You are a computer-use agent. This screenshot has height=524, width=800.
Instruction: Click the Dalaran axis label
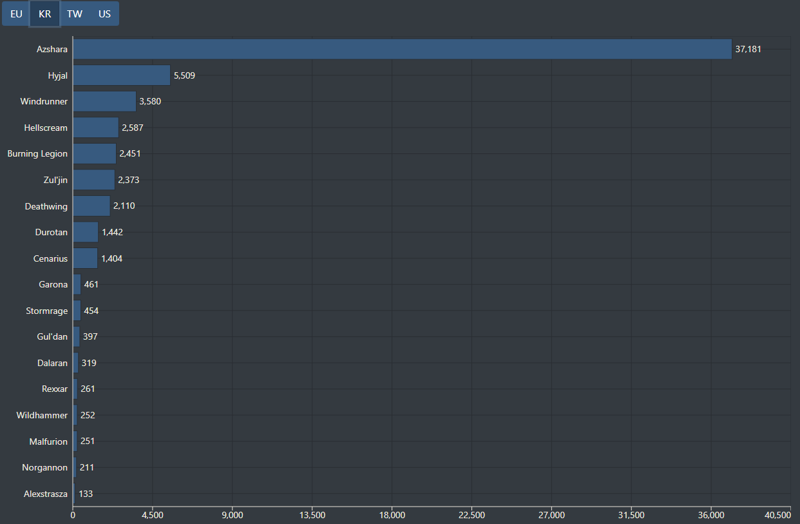click(x=52, y=363)
